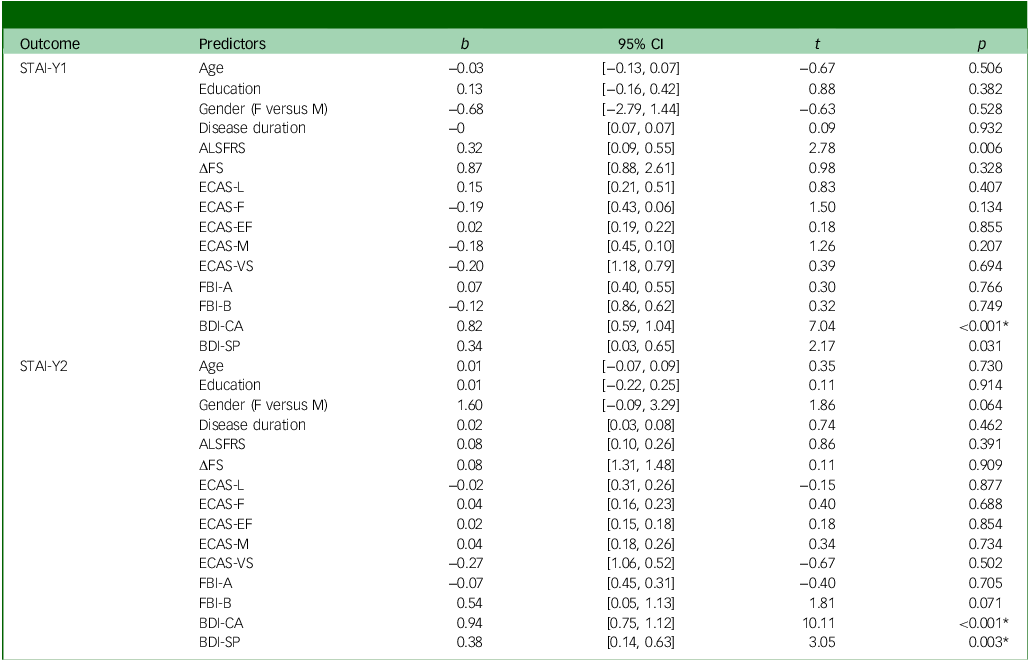This screenshot has width=1029, height=661.
Task: Select the p value 0.064
Action: [986, 405]
